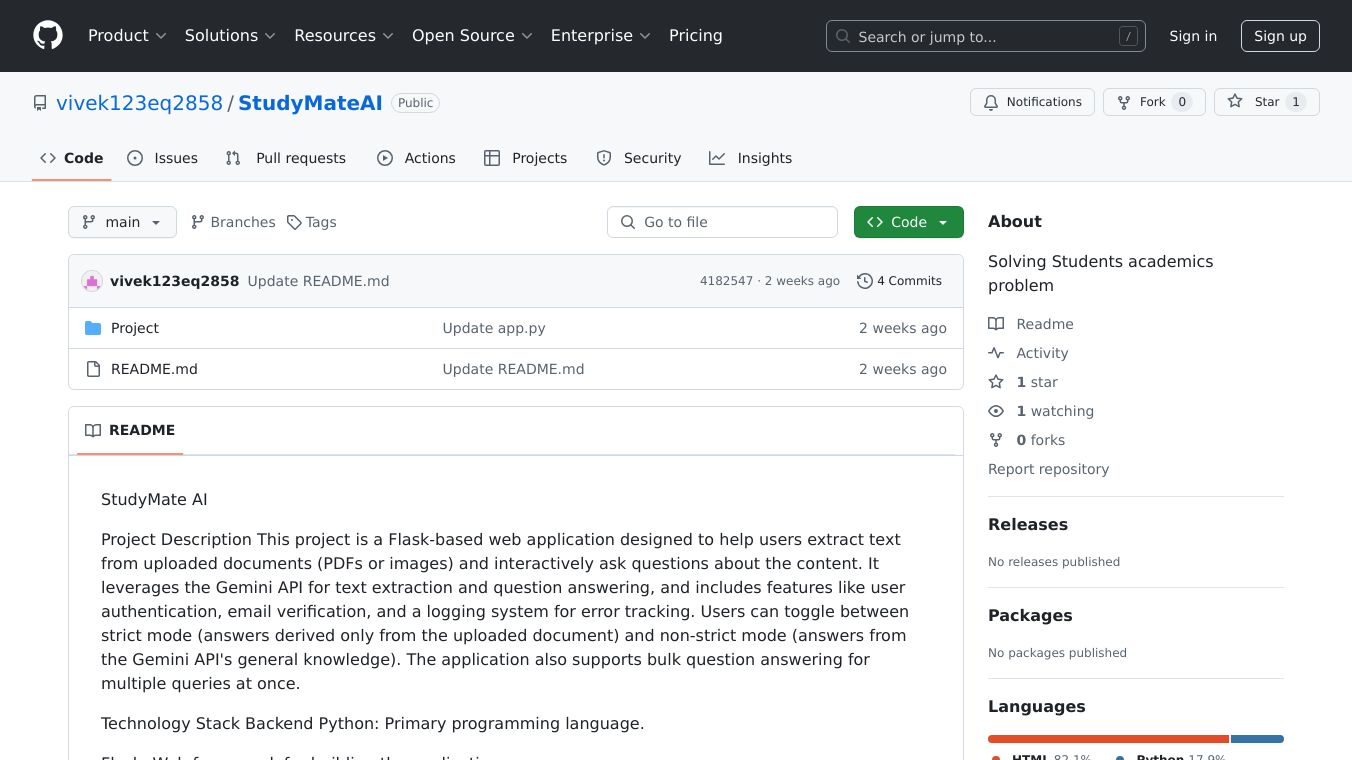Click the GitHub logo icon
1352x760 pixels.
tap(47, 36)
